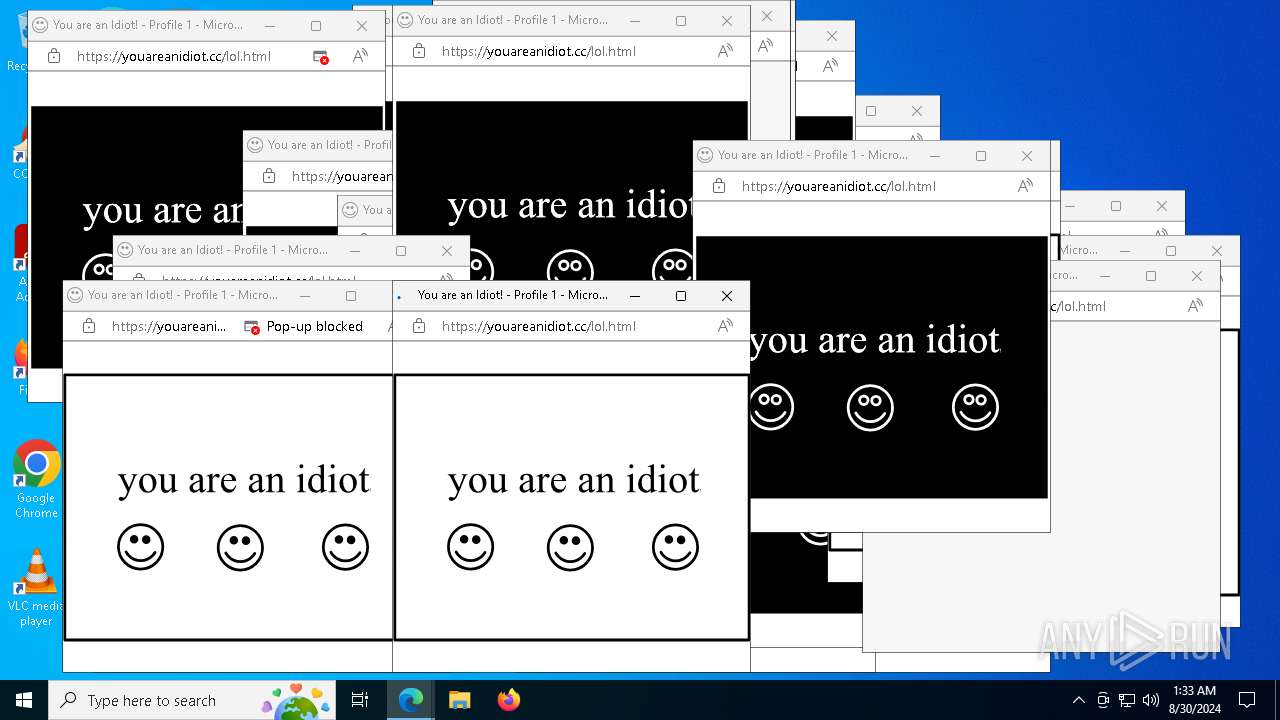This screenshot has height=720, width=1280.
Task: Click URL field in the front bottom-middle window
Action: [539, 326]
